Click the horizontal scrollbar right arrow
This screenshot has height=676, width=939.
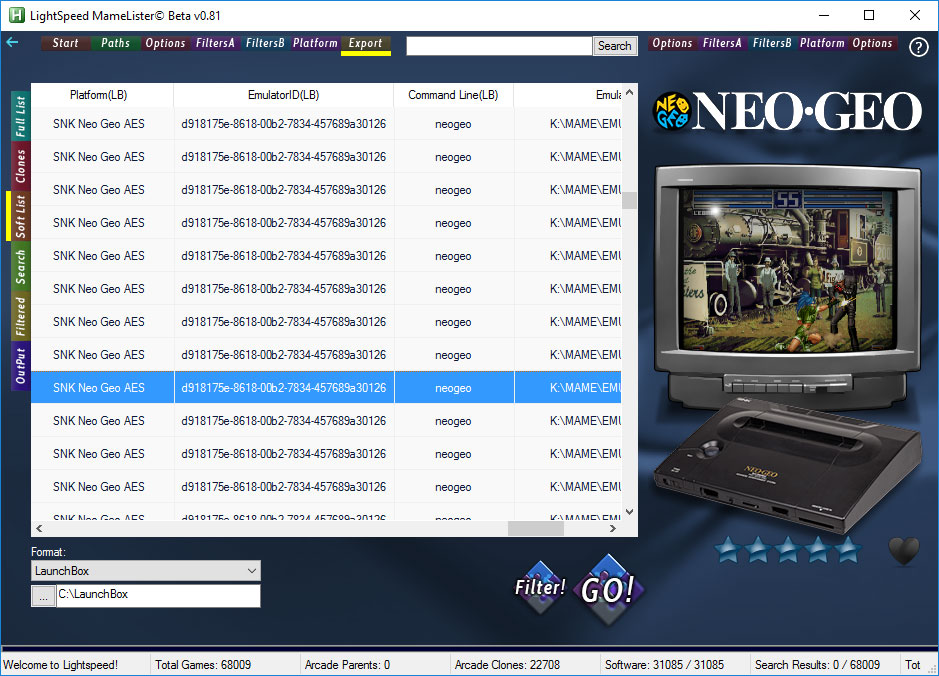(613, 529)
